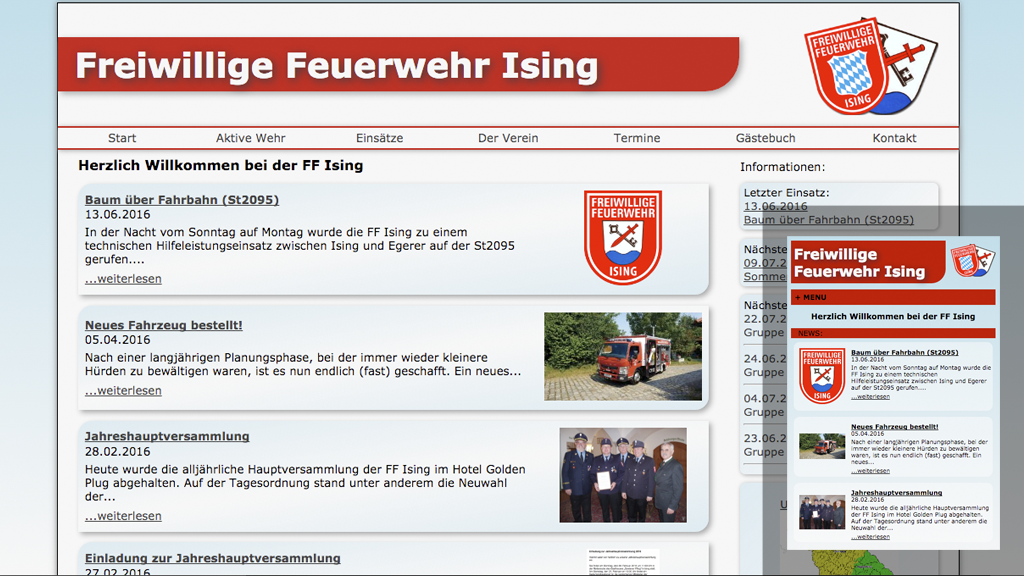Open the Der Verein menu item
Image resolution: width=1024 pixels, height=576 pixels.
(508, 138)
